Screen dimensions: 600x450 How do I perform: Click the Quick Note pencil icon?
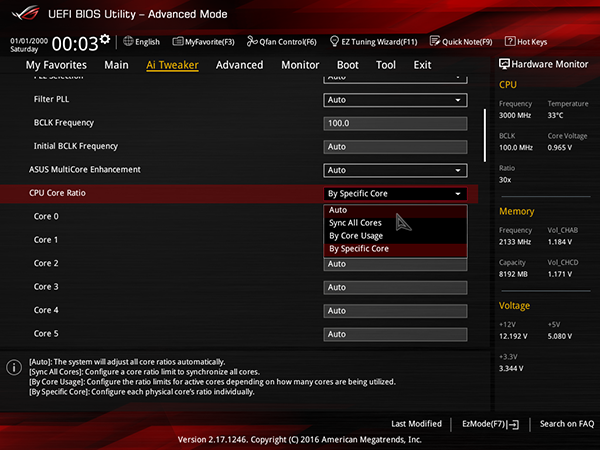435,41
